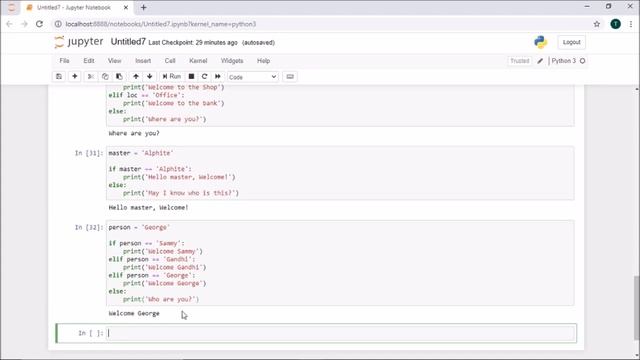Open the command palette keyboard icon
The width and height of the screenshot is (640, 360).
click(x=290, y=76)
